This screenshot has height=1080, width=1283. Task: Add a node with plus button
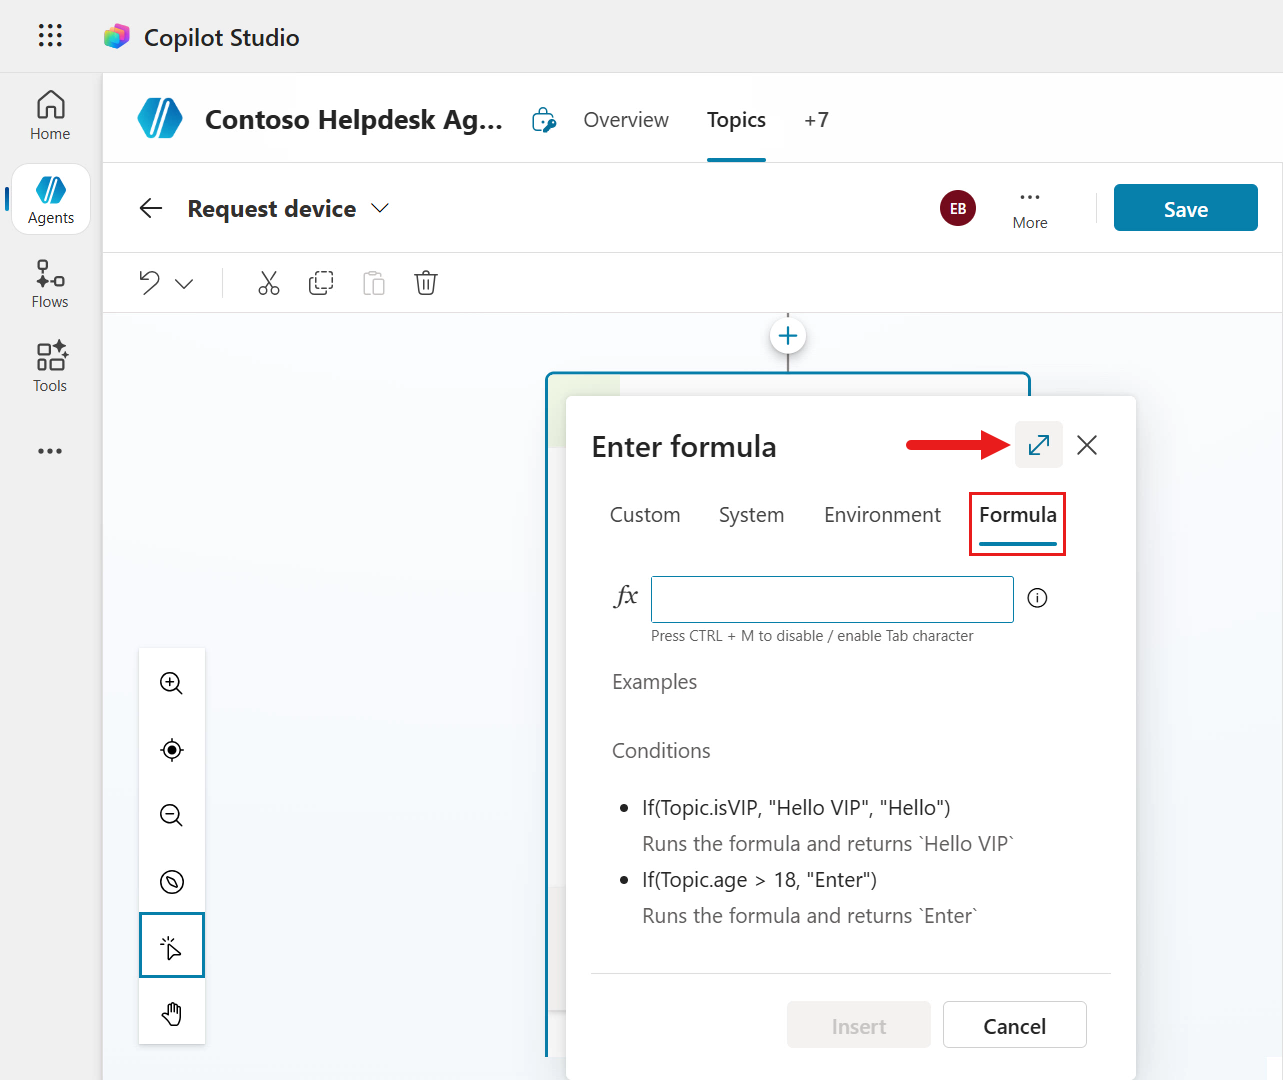pyautogui.click(x=788, y=336)
